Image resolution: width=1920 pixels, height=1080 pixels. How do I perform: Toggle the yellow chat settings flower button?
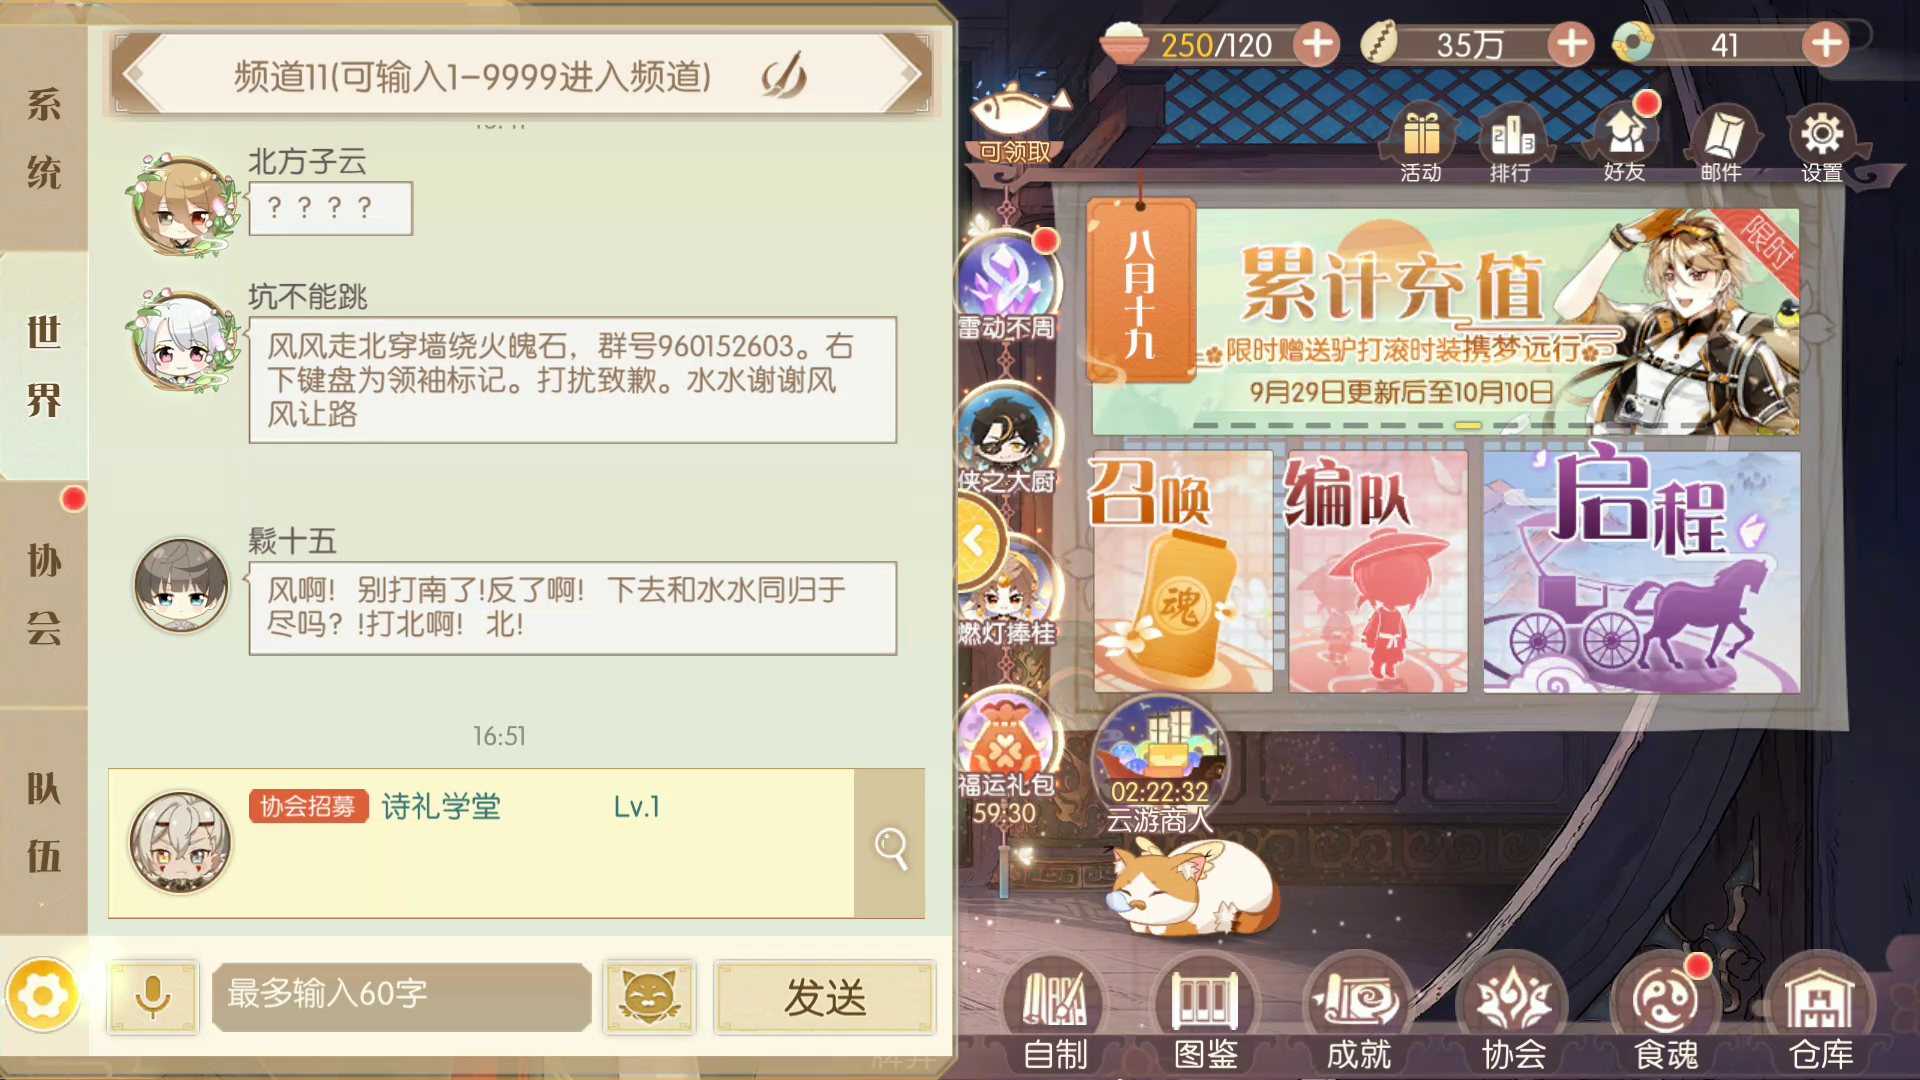pos(42,995)
